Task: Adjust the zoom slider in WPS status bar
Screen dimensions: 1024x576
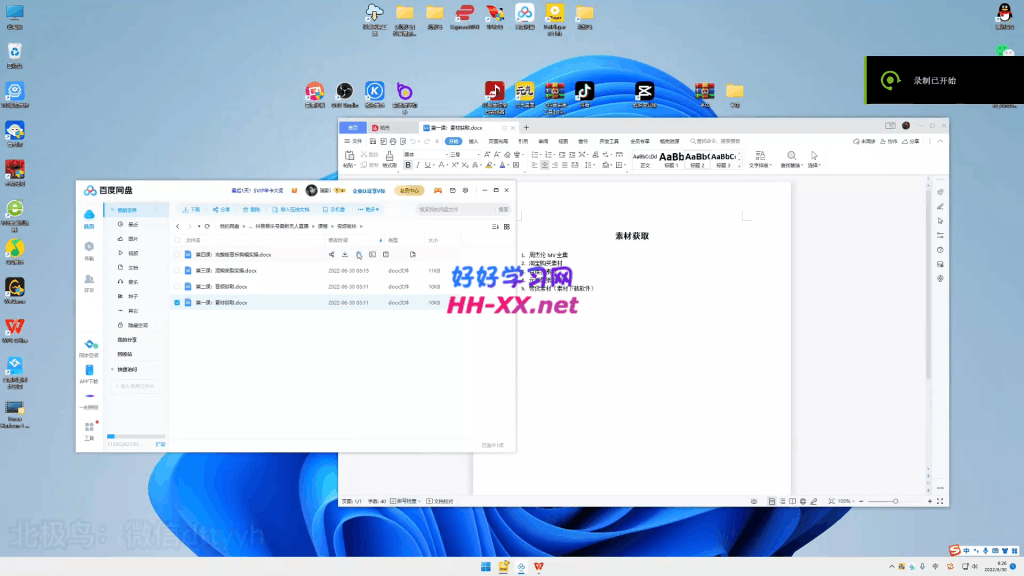Action: pyautogui.click(x=895, y=502)
